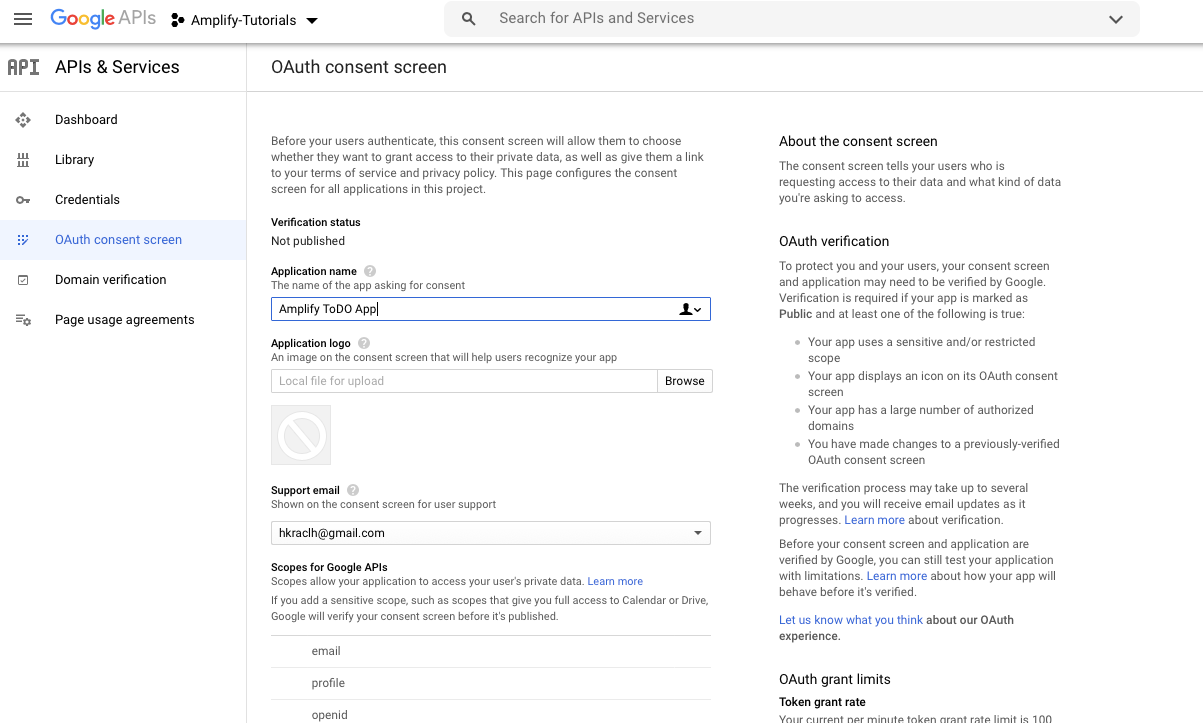Screen dimensions: 1203x723
Task: Click the application logo preview thumbnail
Action: (x=300, y=435)
